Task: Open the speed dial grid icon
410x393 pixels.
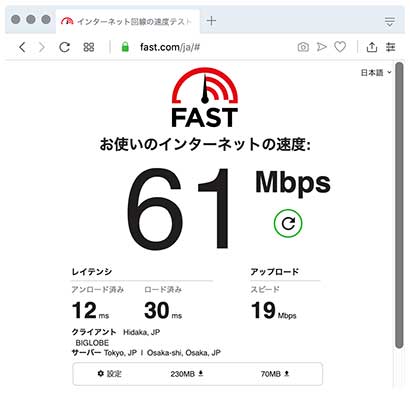Action: coord(88,47)
